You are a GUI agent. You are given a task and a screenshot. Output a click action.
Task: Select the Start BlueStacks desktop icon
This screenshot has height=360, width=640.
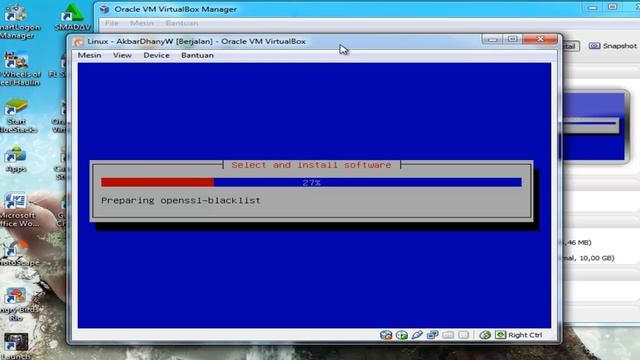pos(18,116)
